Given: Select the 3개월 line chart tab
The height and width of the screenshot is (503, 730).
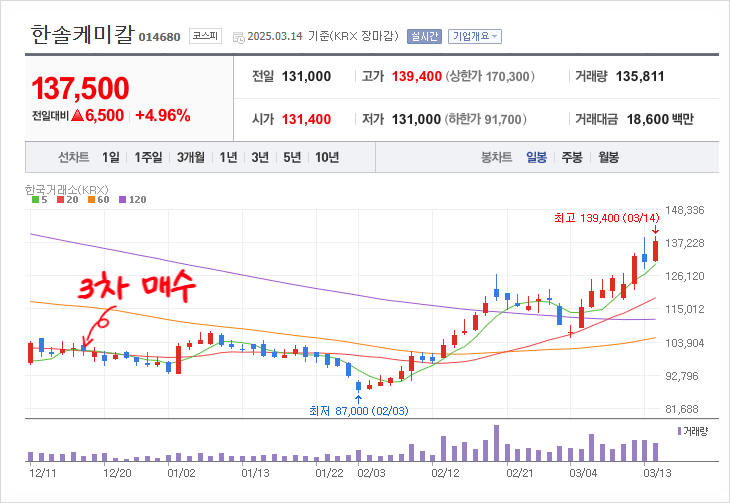Looking at the screenshot, I should (190, 157).
